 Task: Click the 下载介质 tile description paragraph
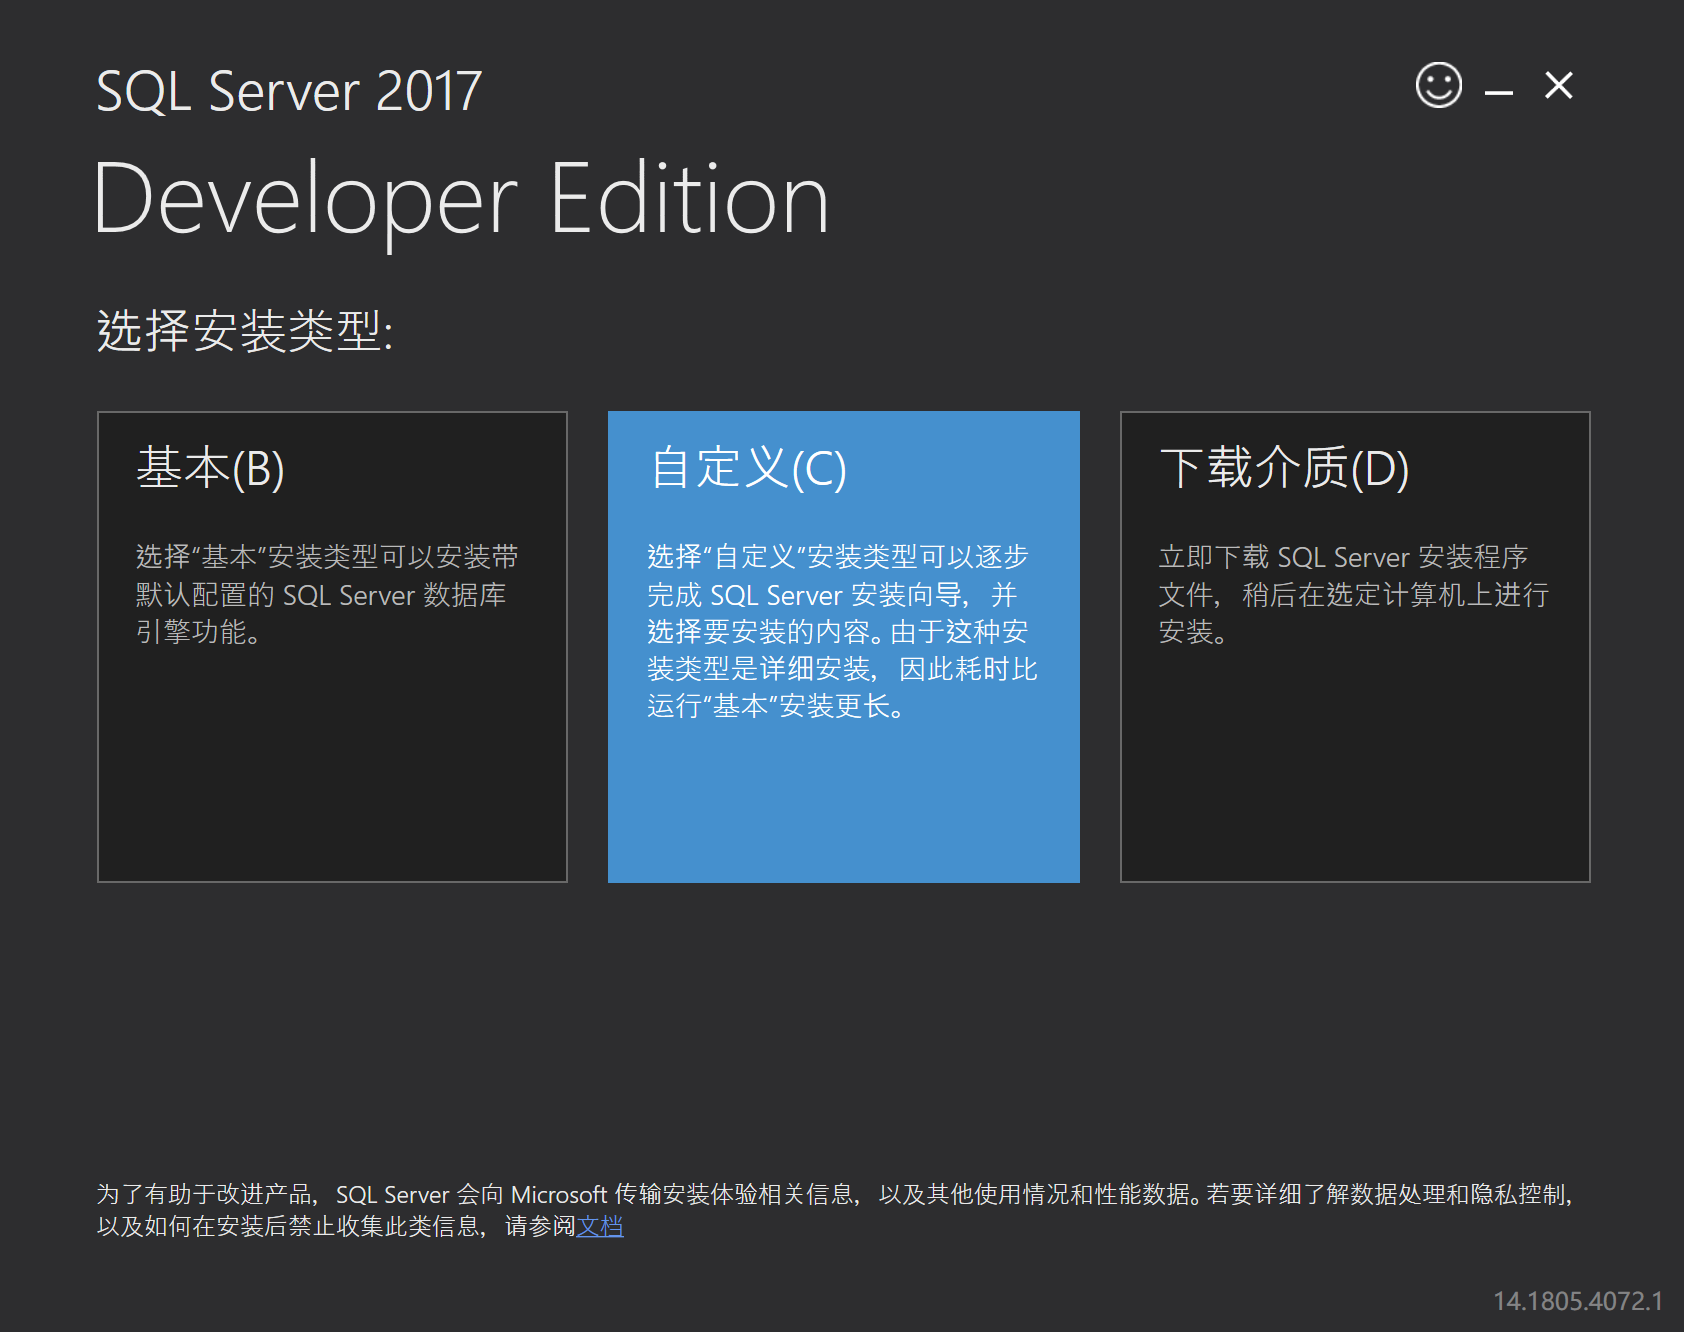pyautogui.click(x=1352, y=595)
